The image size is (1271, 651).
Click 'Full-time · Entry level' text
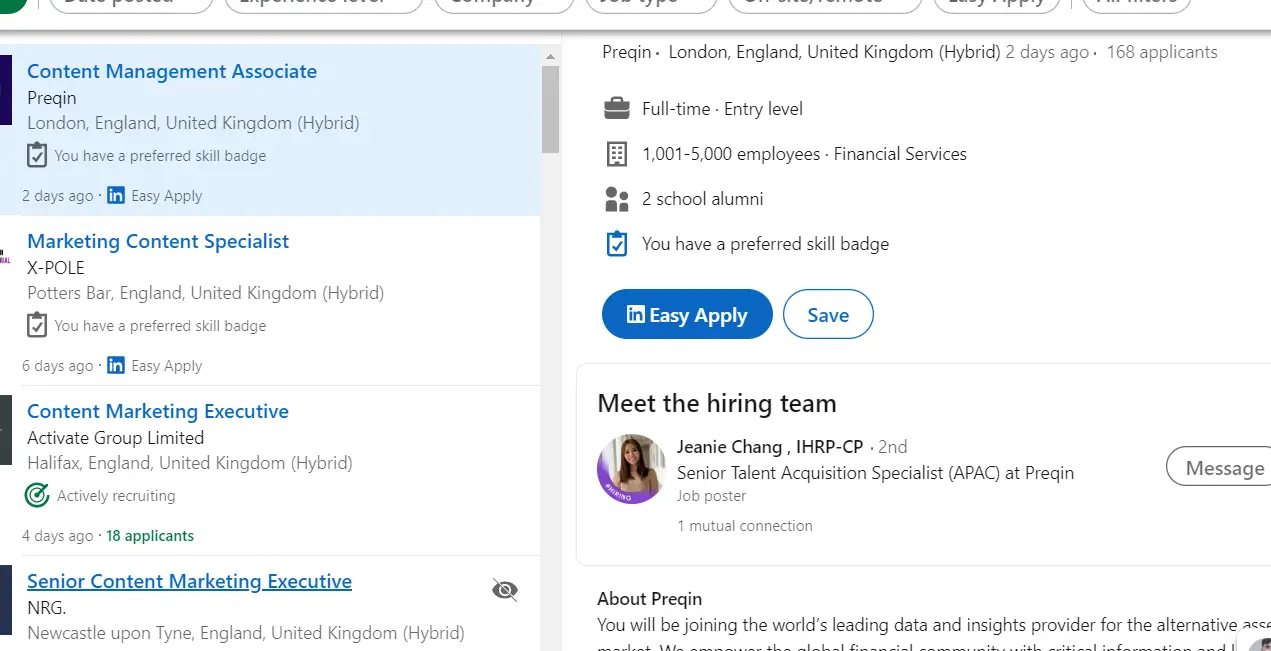722,109
